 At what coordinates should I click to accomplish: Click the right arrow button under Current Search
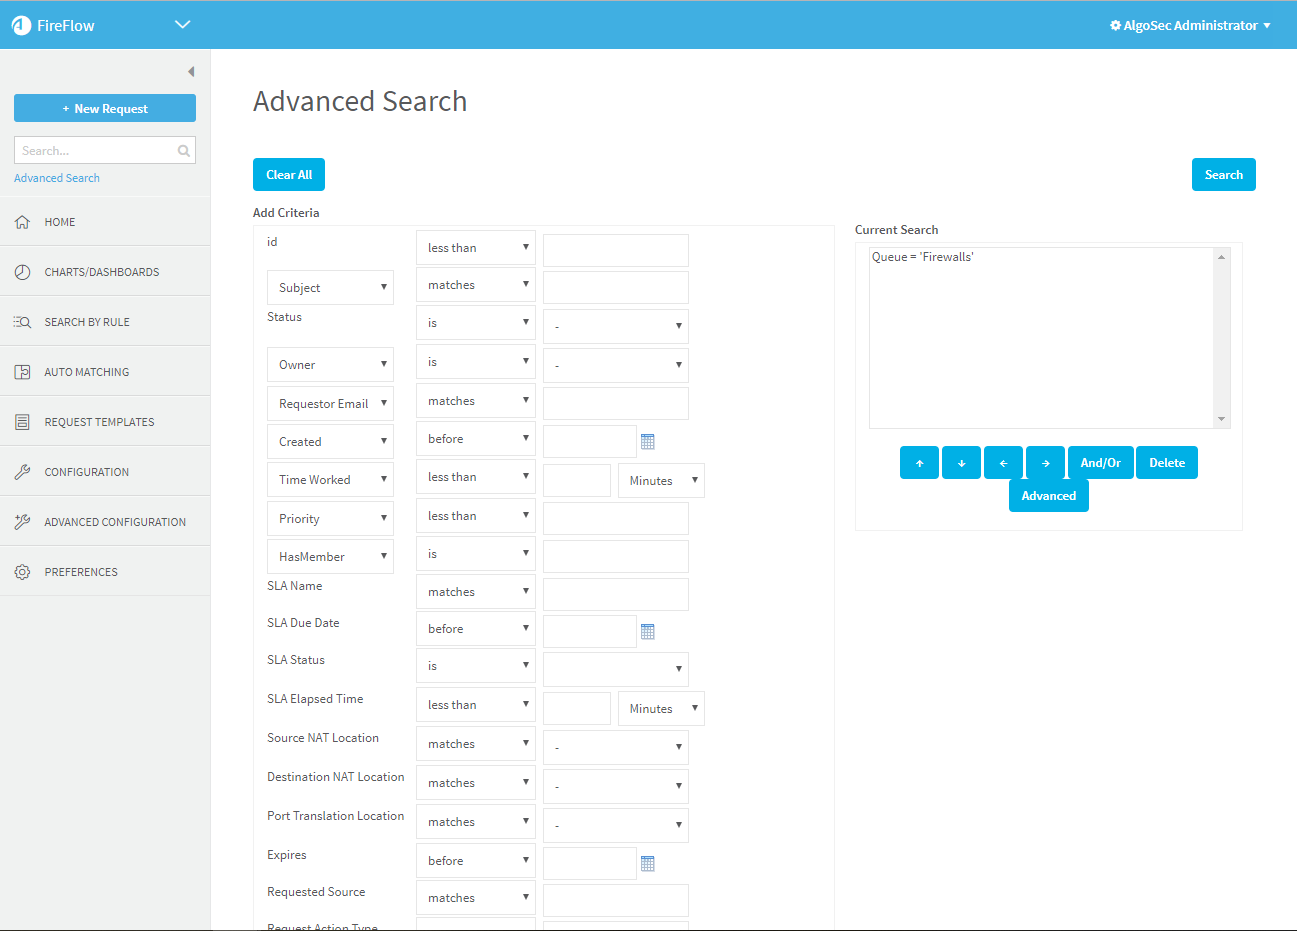pos(1045,463)
